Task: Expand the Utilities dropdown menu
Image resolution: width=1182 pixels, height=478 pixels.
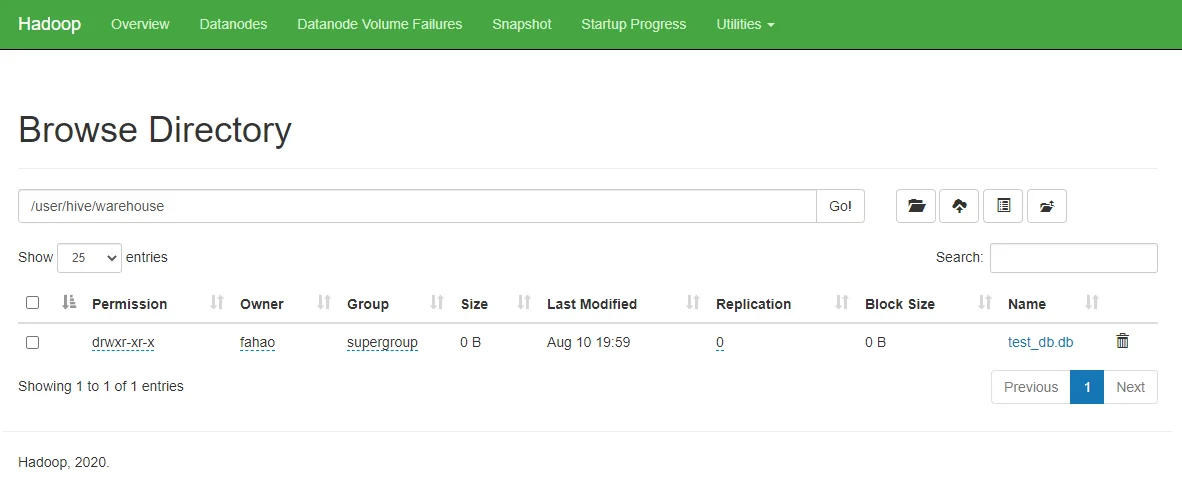Action: coord(745,24)
